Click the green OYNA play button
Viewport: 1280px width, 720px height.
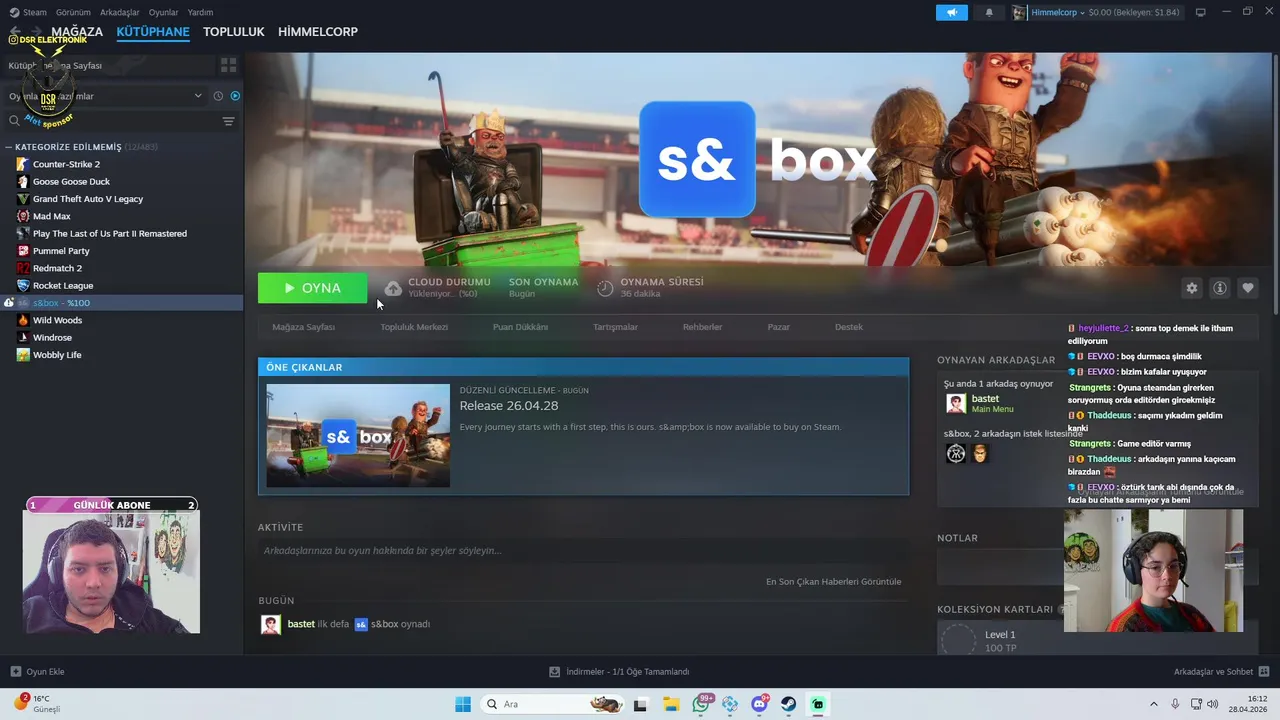[x=312, y=288]
